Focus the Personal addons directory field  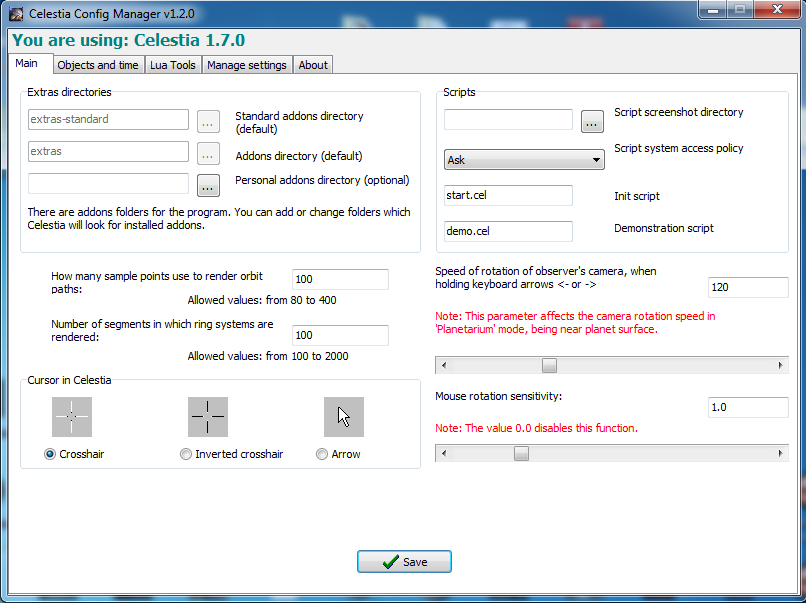(x=108, y=184)
